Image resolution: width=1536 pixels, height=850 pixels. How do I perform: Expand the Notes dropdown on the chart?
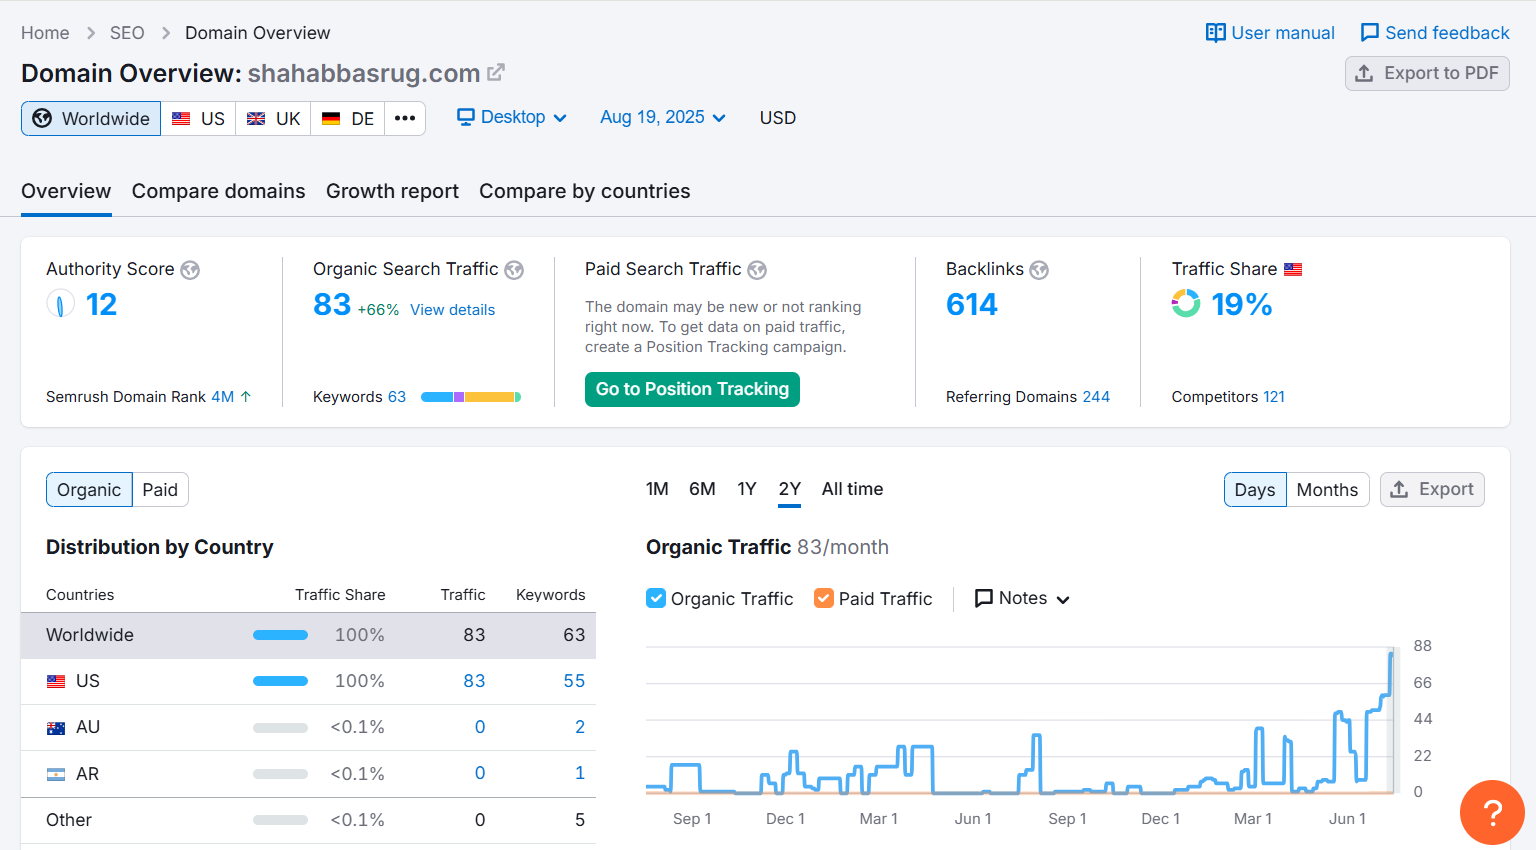(x=1021, y=598)
